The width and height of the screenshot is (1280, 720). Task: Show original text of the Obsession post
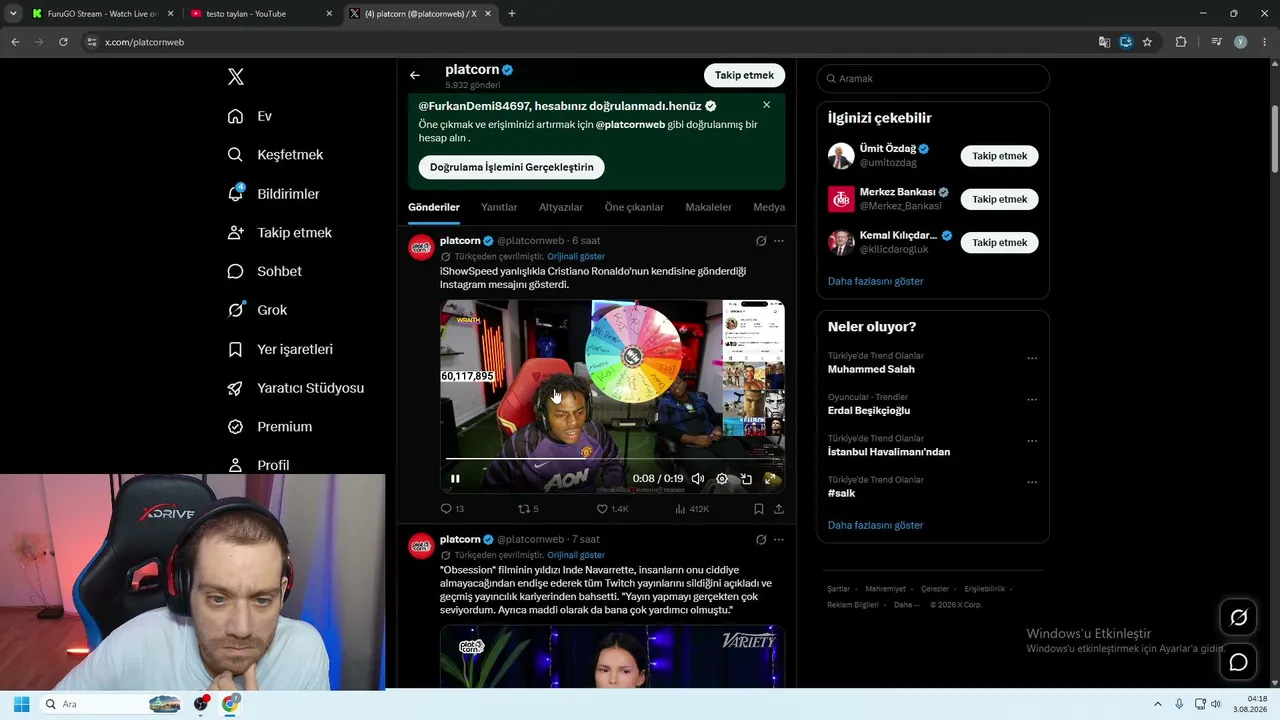pyautogui.click(x=576, y=555)
